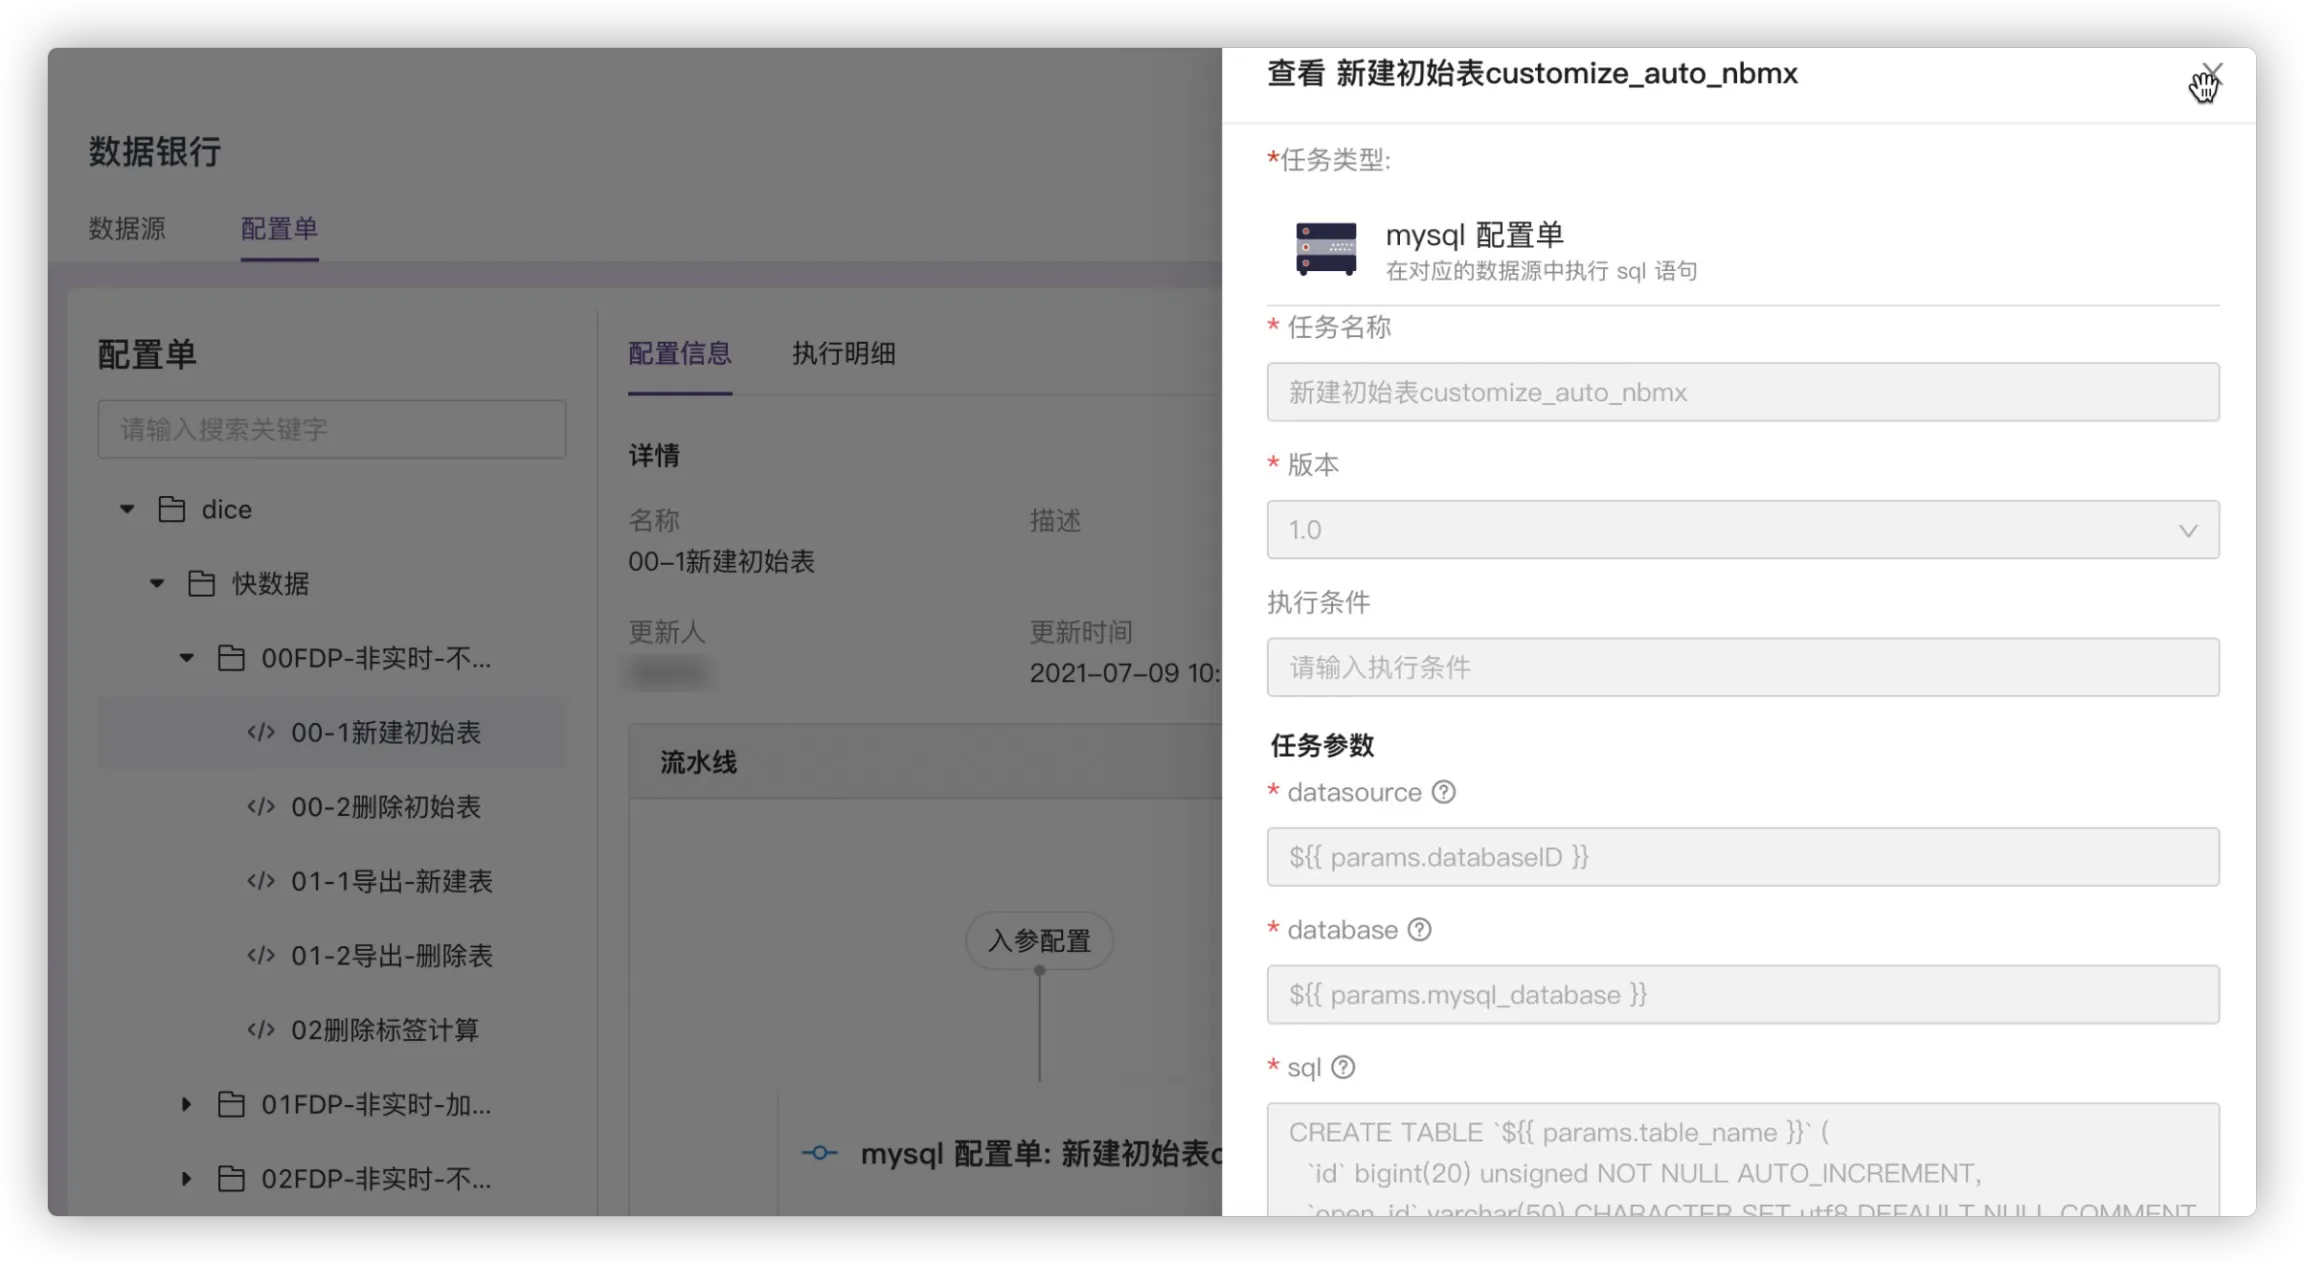Click the datasource help question icon
This screenshot has height=1264, width=2304.
(x=1443, y=792)
